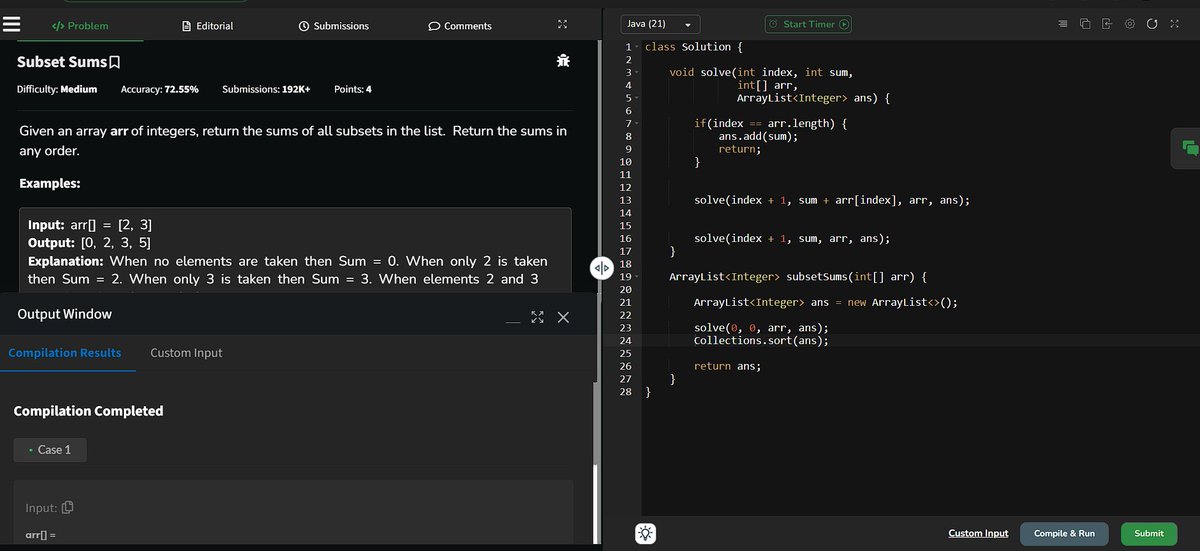Format code with the lines icon
Viewport: 1200px width, 551px height.
click(1062, 24)
